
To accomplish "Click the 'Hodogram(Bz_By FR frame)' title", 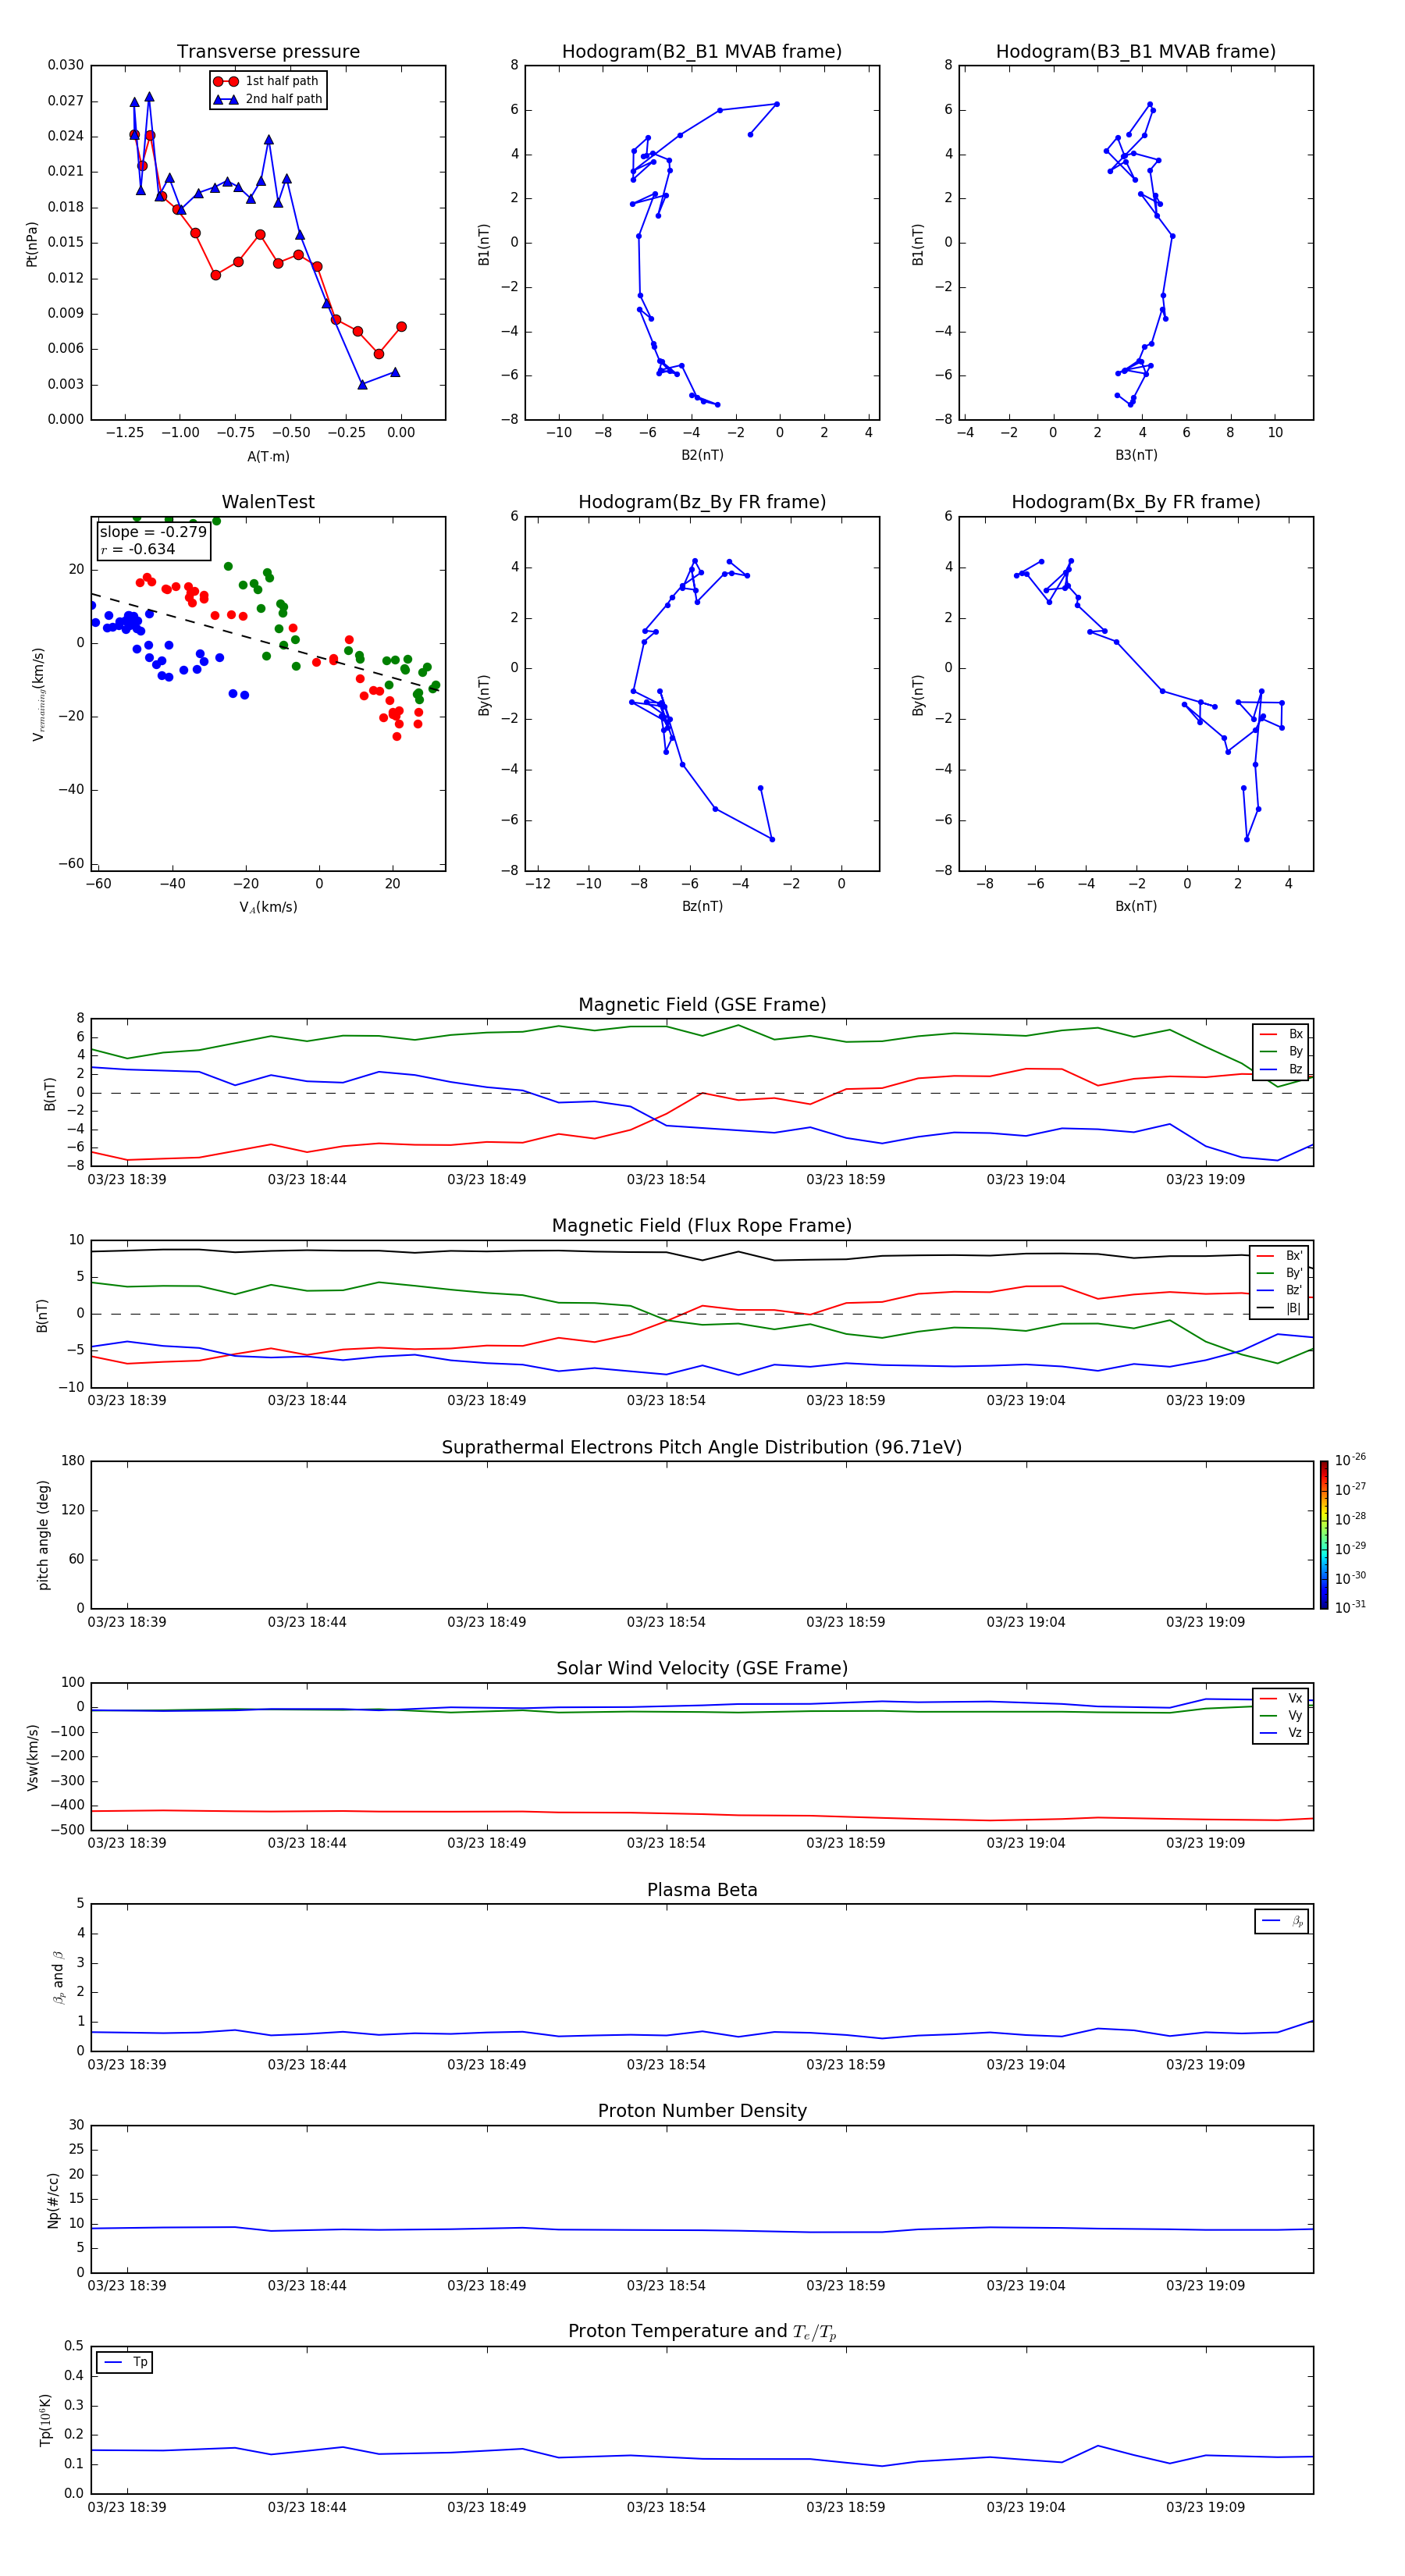I will 702,502.
